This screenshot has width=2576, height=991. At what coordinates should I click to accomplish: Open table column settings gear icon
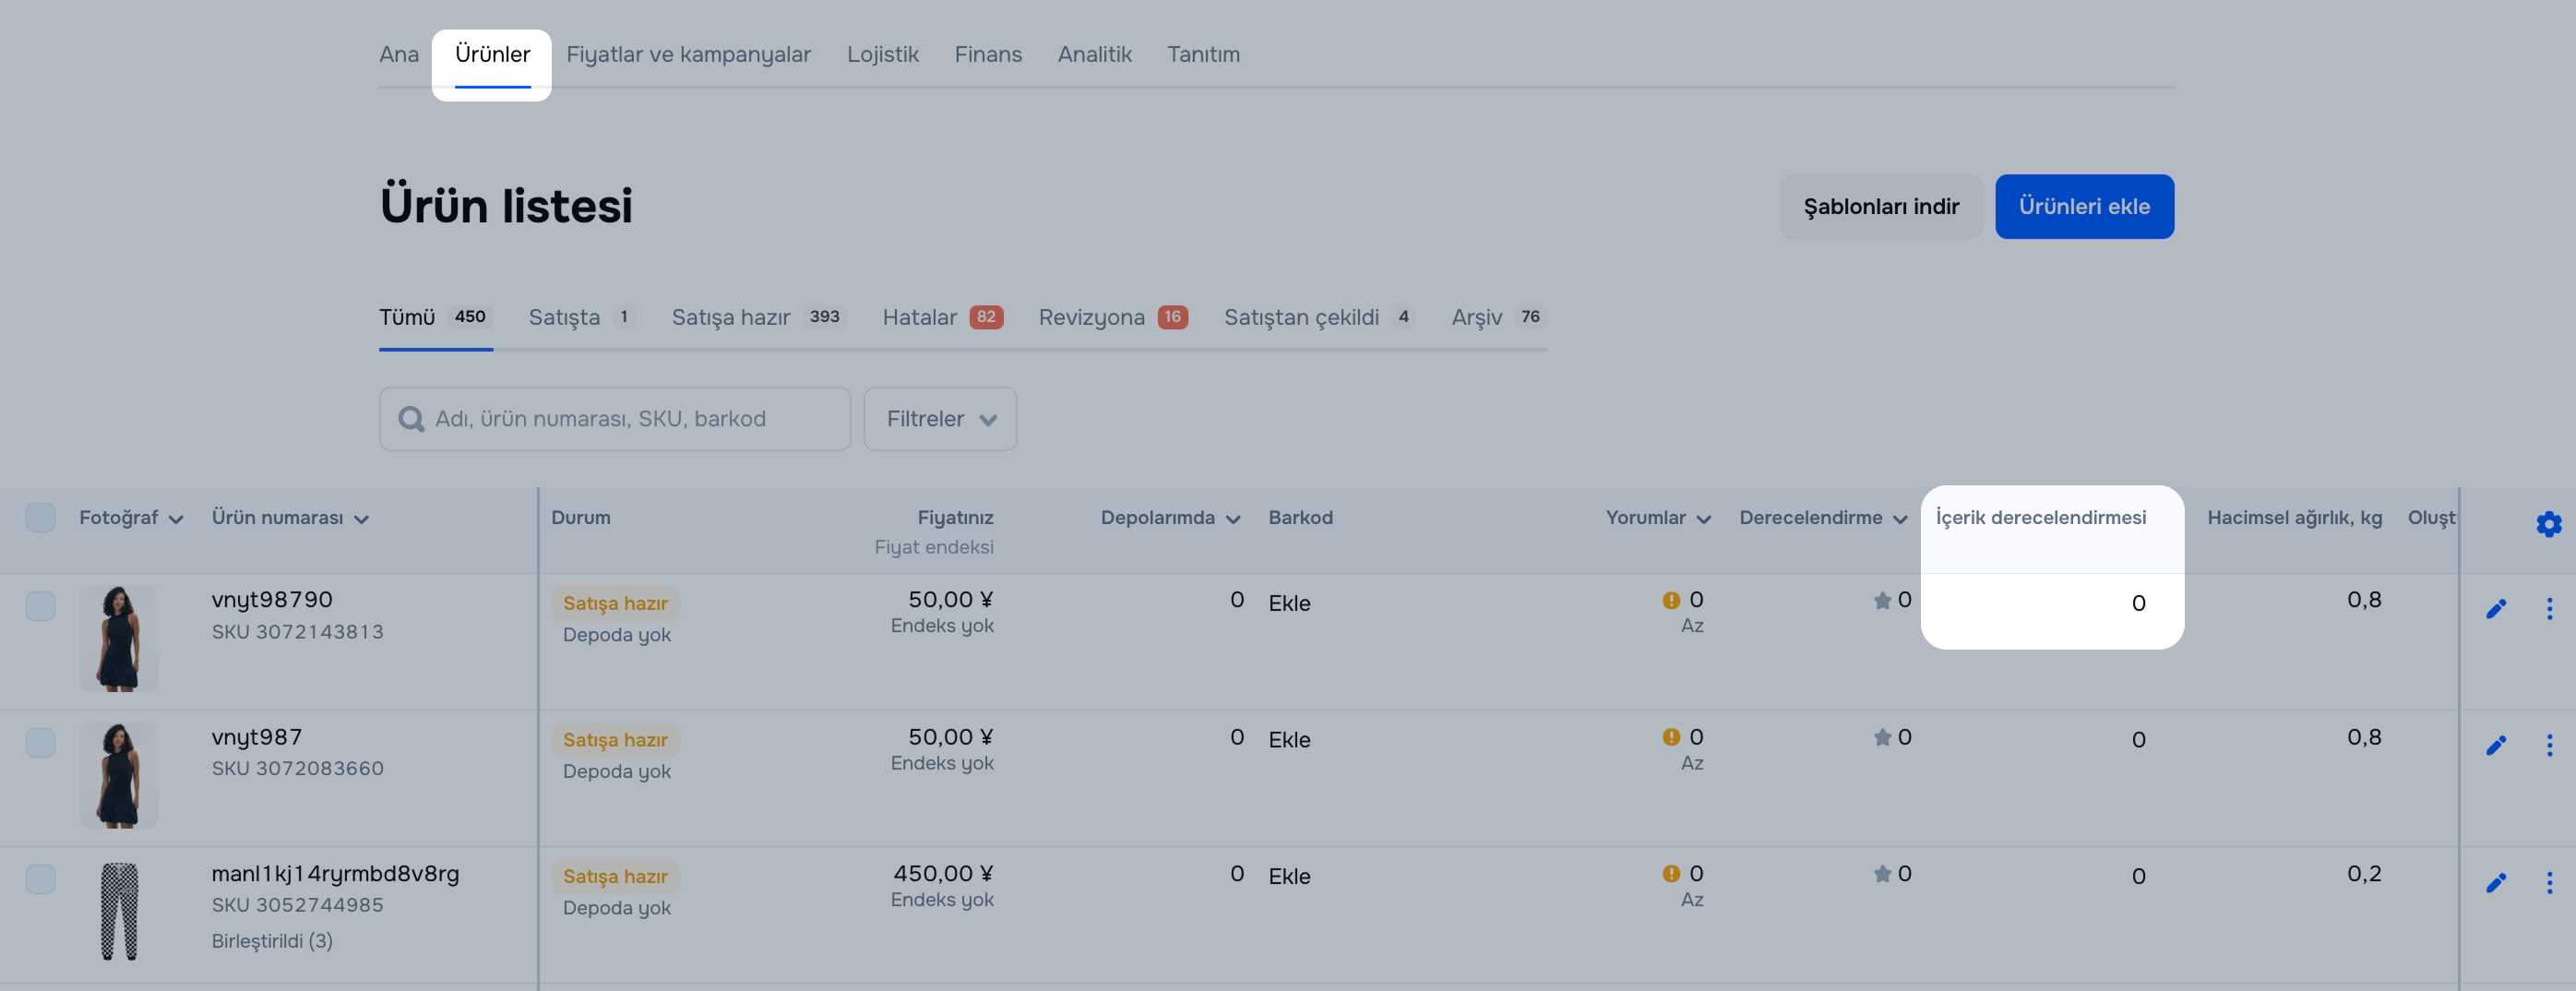click(2548, 524)
